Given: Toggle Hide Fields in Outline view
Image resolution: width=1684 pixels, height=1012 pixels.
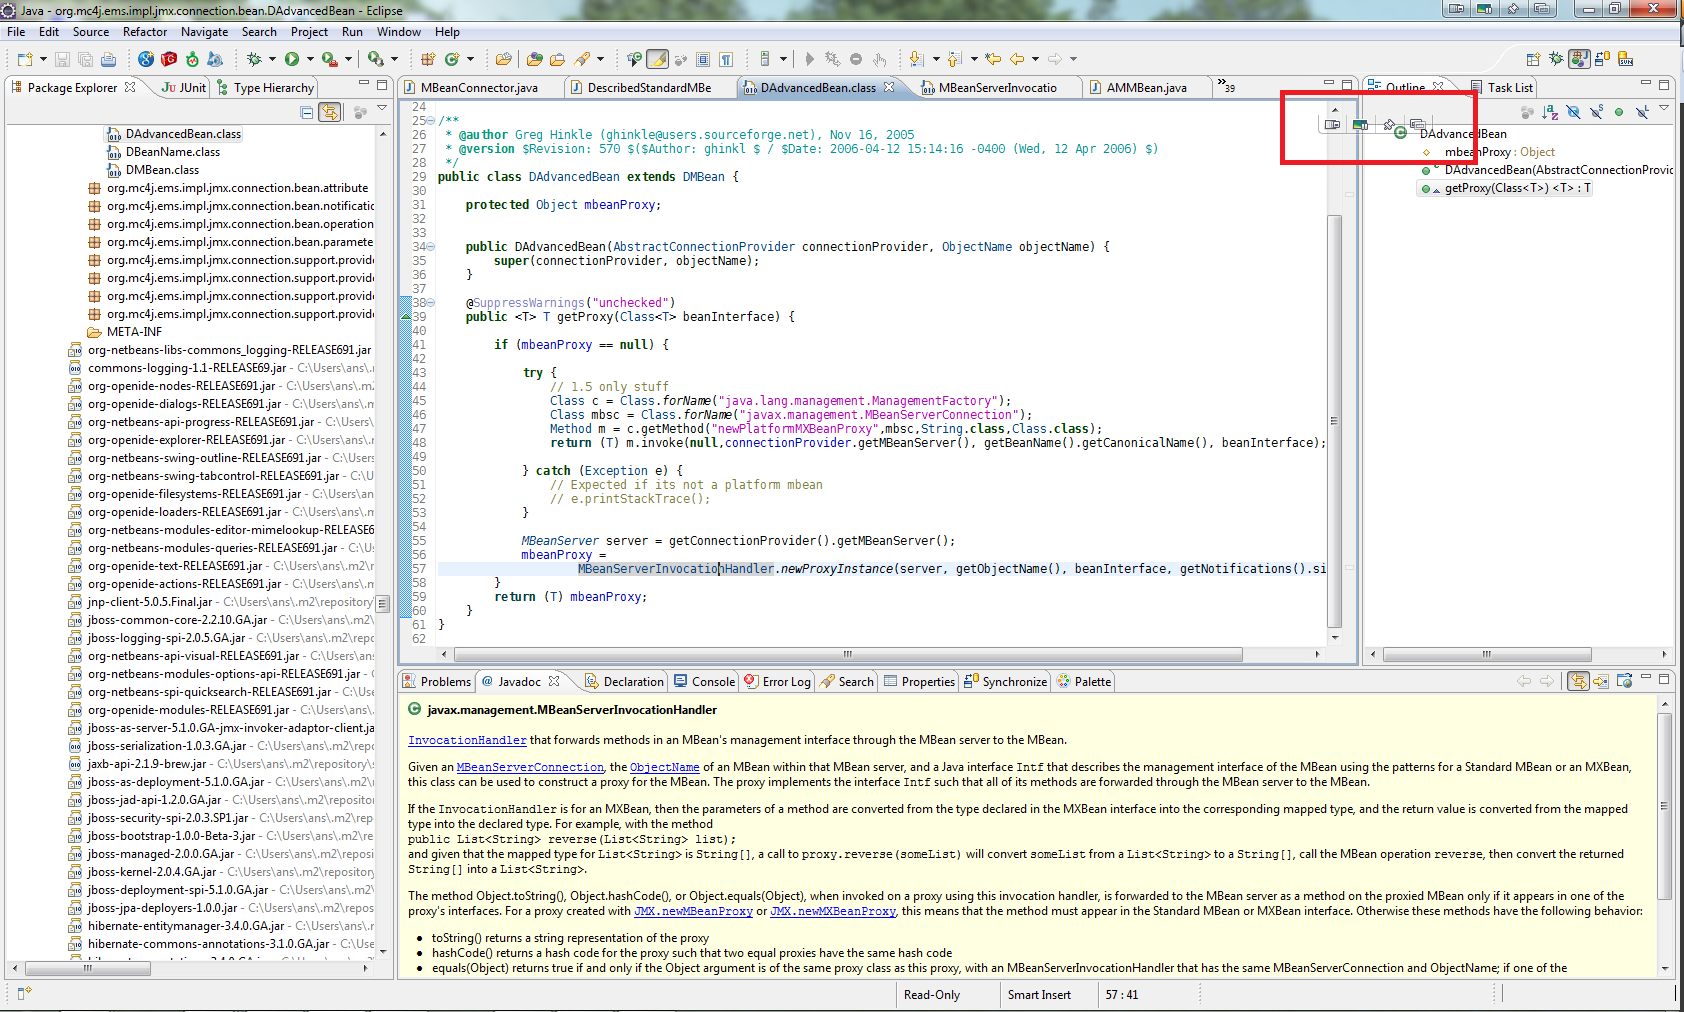Looking at the screenshot, I should [1573, 113].
